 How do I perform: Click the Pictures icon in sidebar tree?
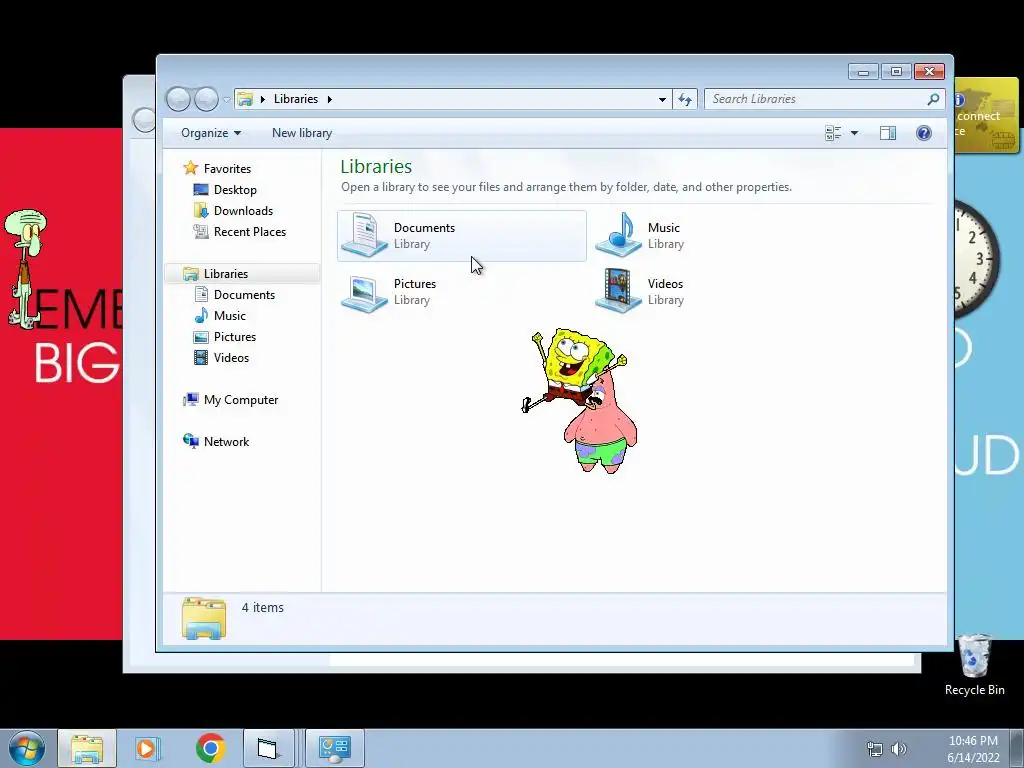coord(201,337)
